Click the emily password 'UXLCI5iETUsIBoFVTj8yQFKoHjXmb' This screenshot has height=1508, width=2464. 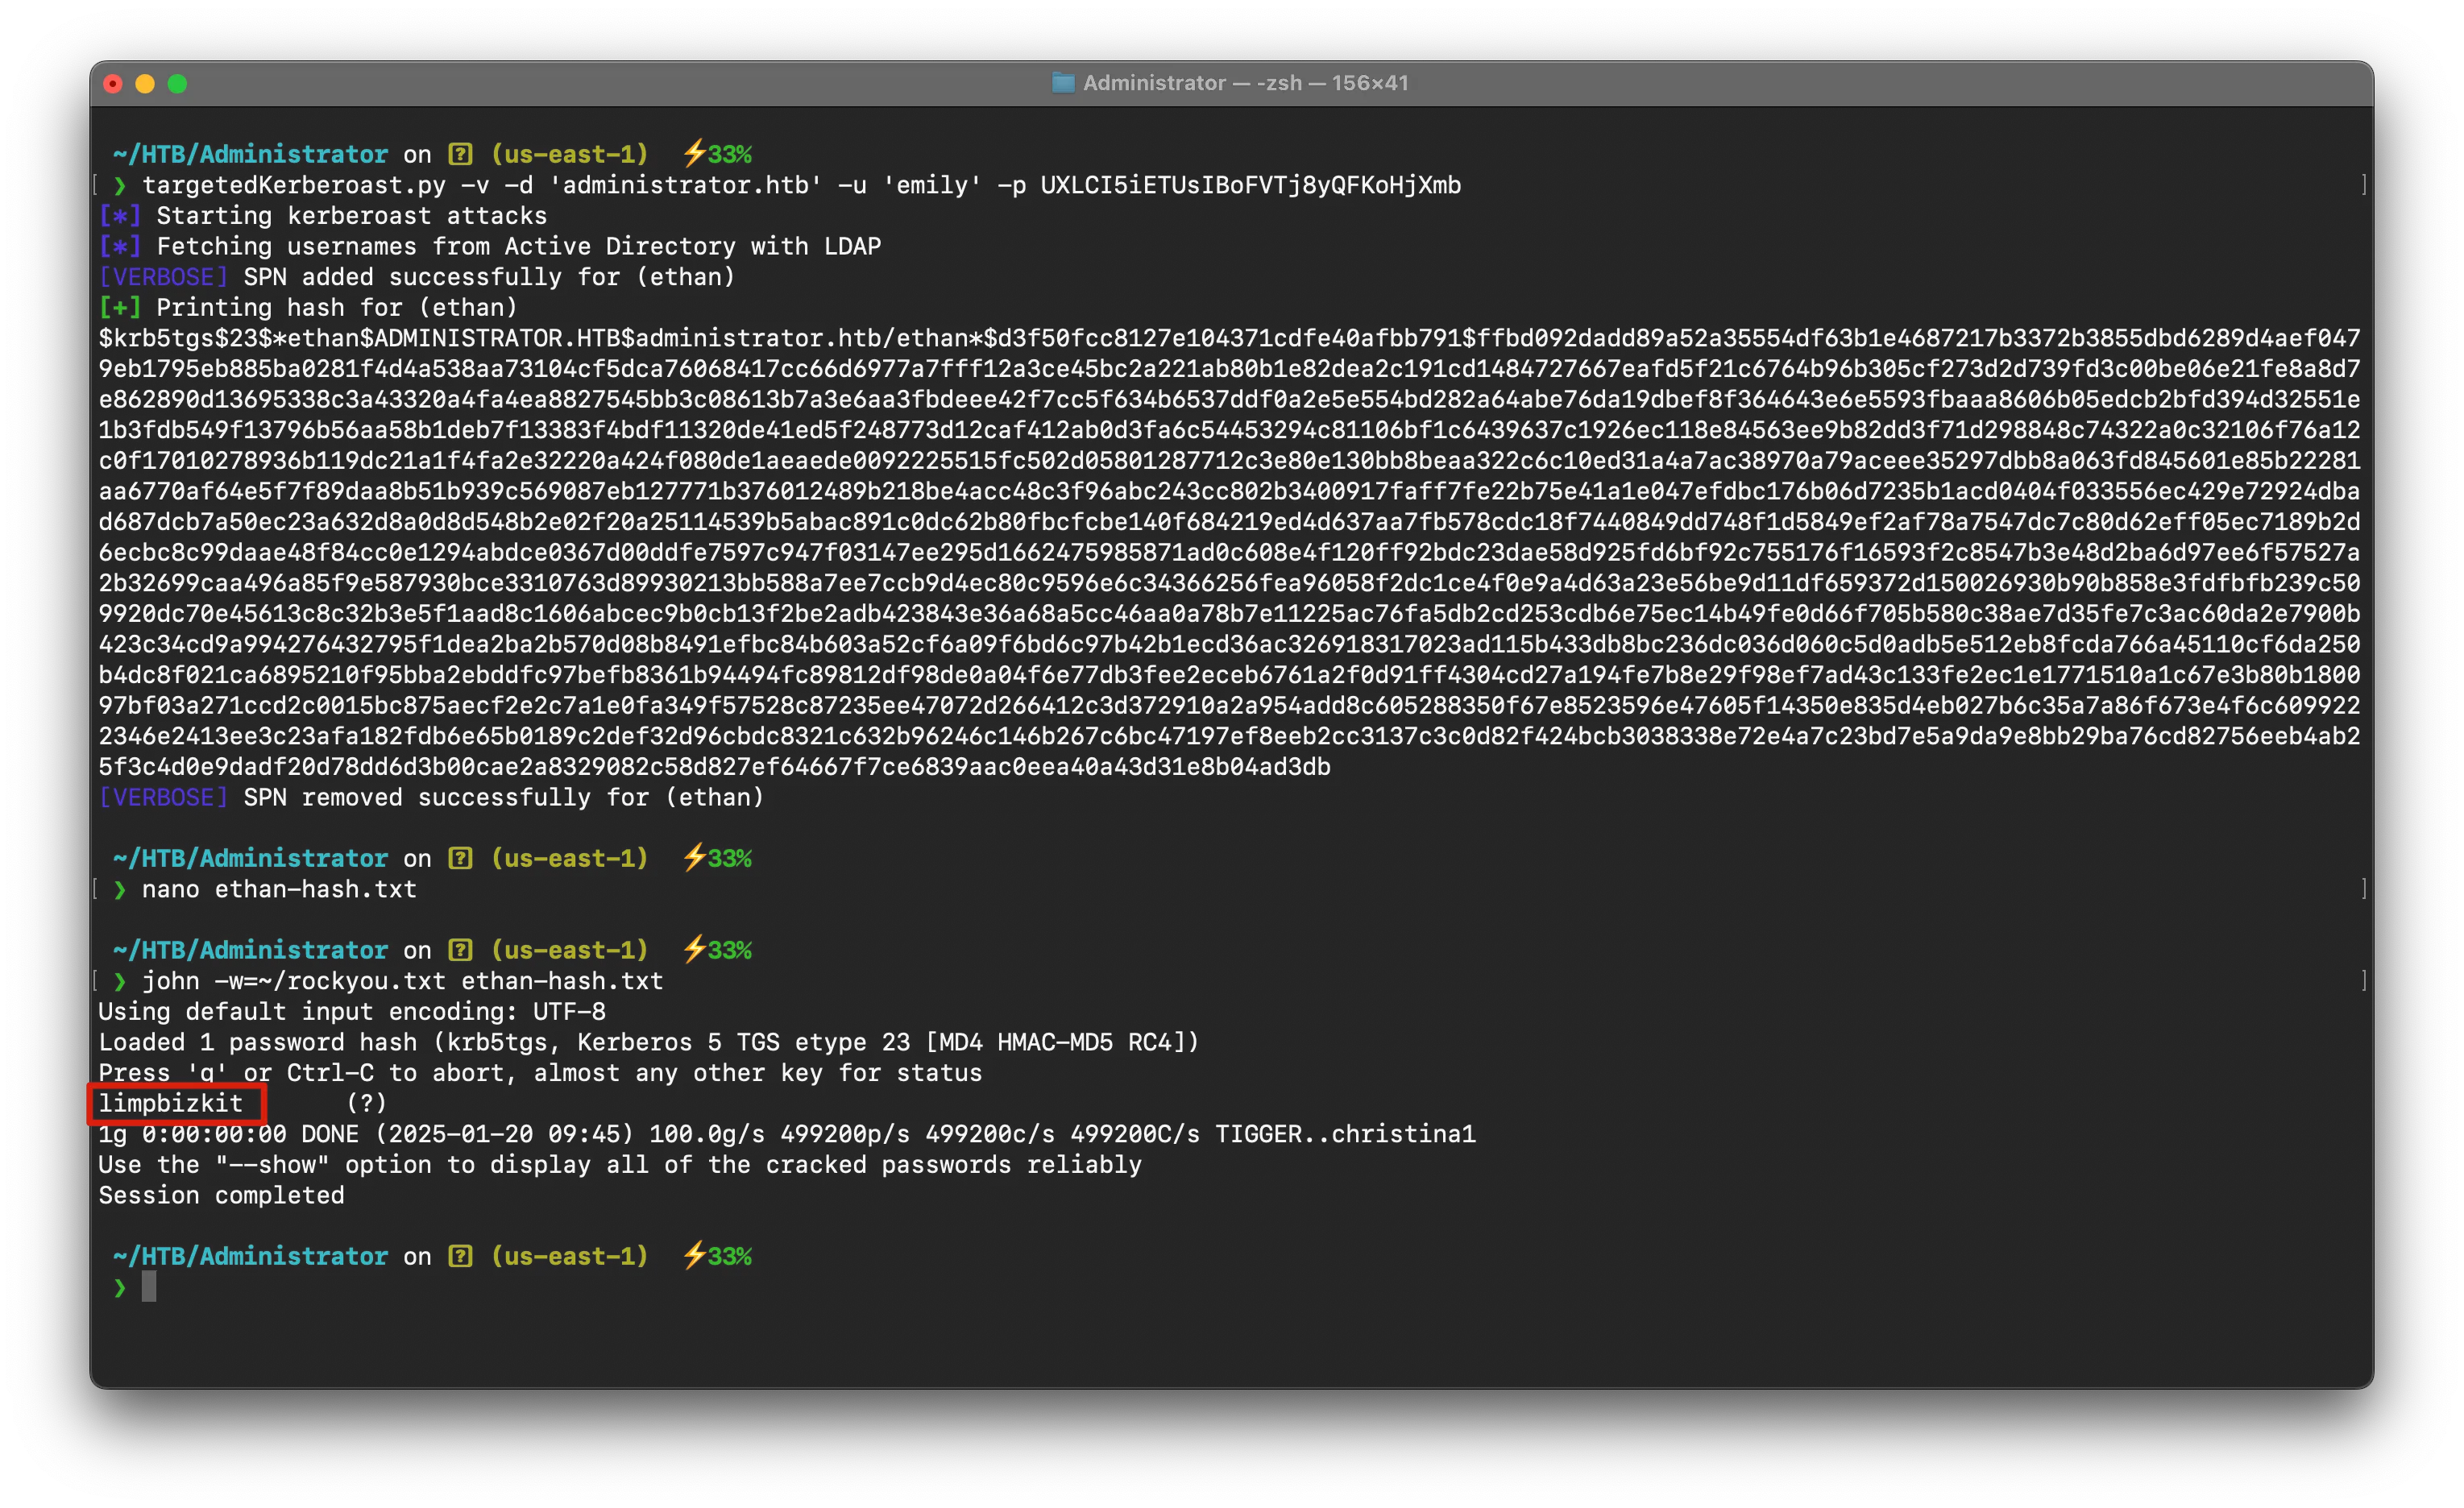tap(1251, 185)
